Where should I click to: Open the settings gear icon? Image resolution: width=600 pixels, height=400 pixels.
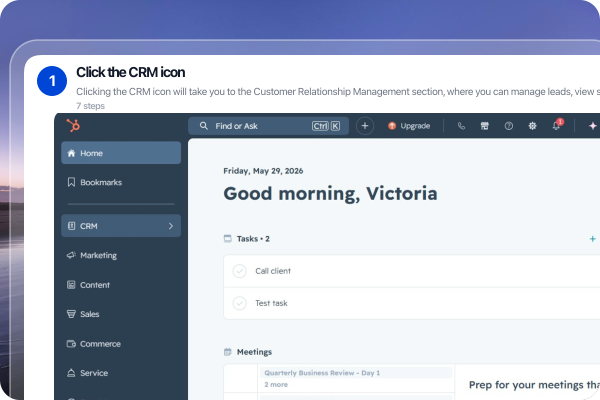(532, 126)
